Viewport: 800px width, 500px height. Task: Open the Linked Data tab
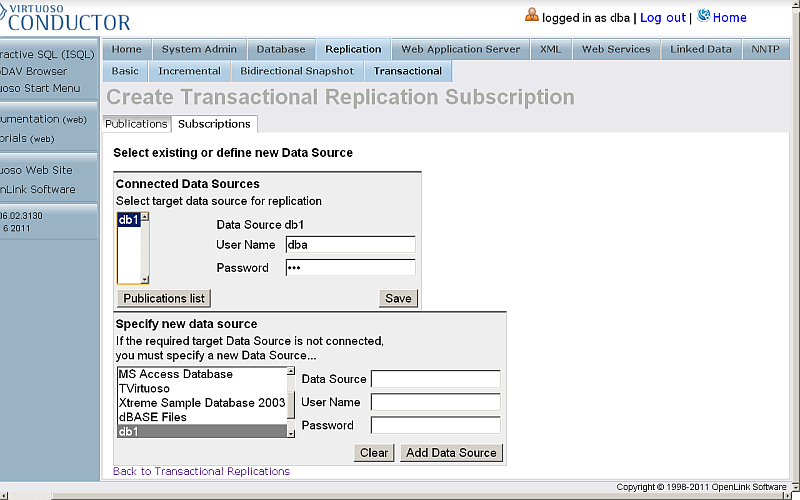pyautogui.click(x=700, y=49)
